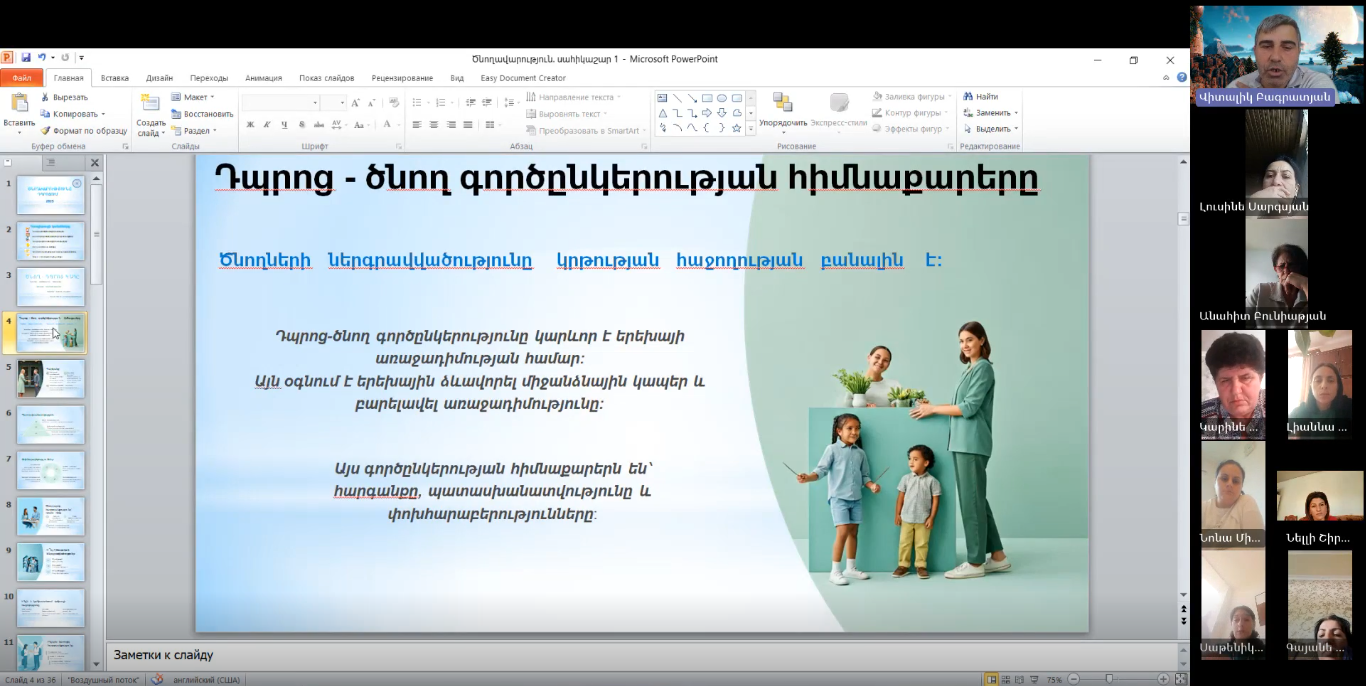Select slide 5 thumbnail
1366x686 pixels.
pos(51,380)
